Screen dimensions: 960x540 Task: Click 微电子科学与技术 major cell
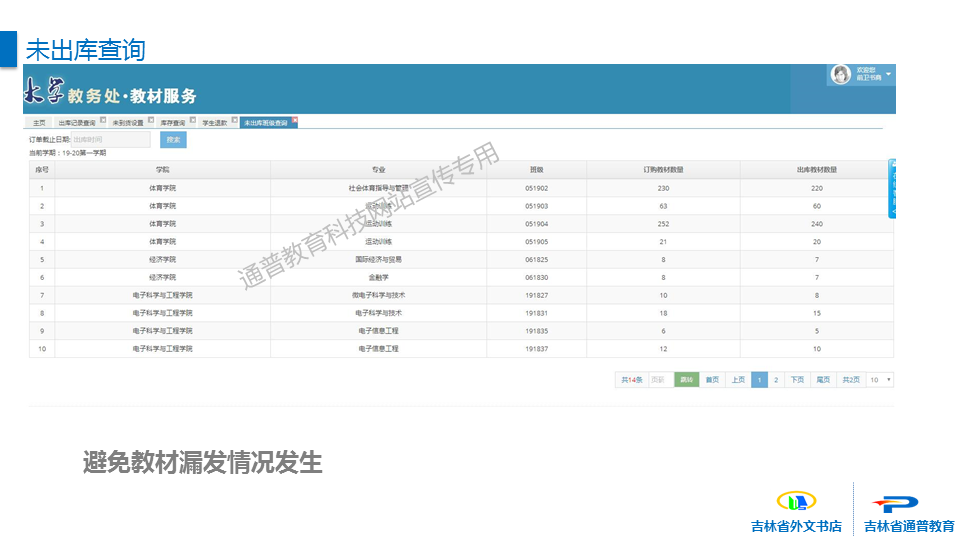(378, 295)
